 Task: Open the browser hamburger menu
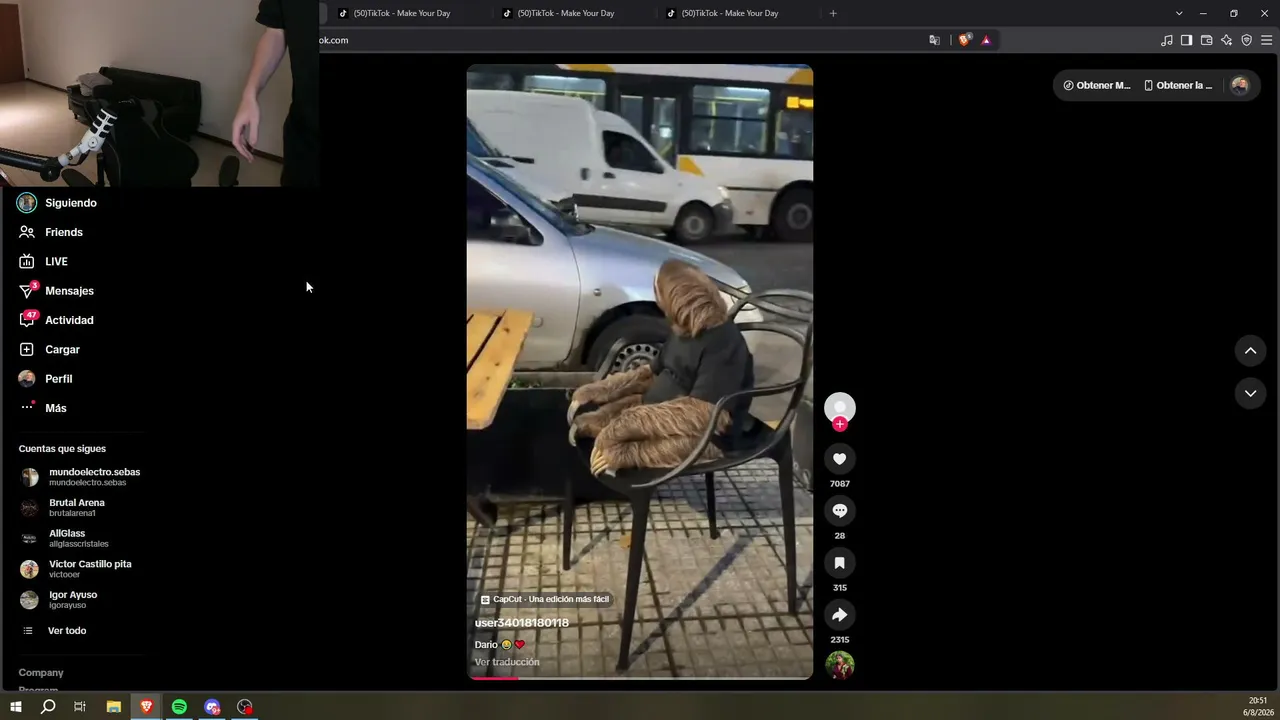tap(1267, 40)
